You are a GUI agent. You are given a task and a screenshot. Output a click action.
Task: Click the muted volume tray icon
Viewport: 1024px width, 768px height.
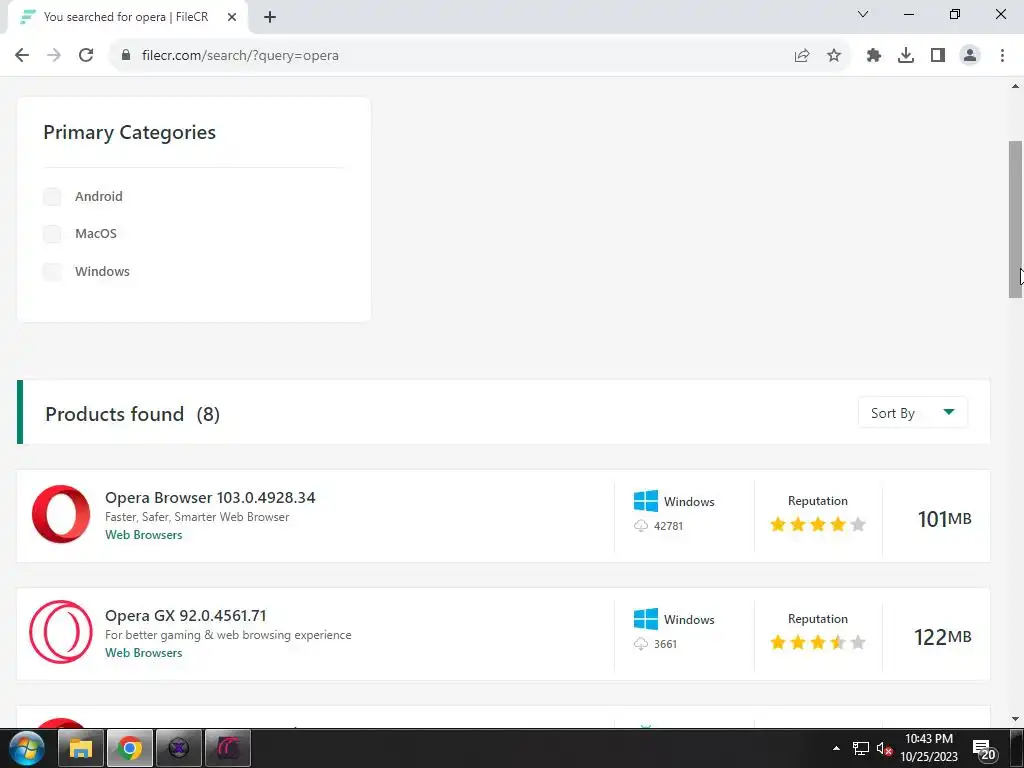click(884, 748)
